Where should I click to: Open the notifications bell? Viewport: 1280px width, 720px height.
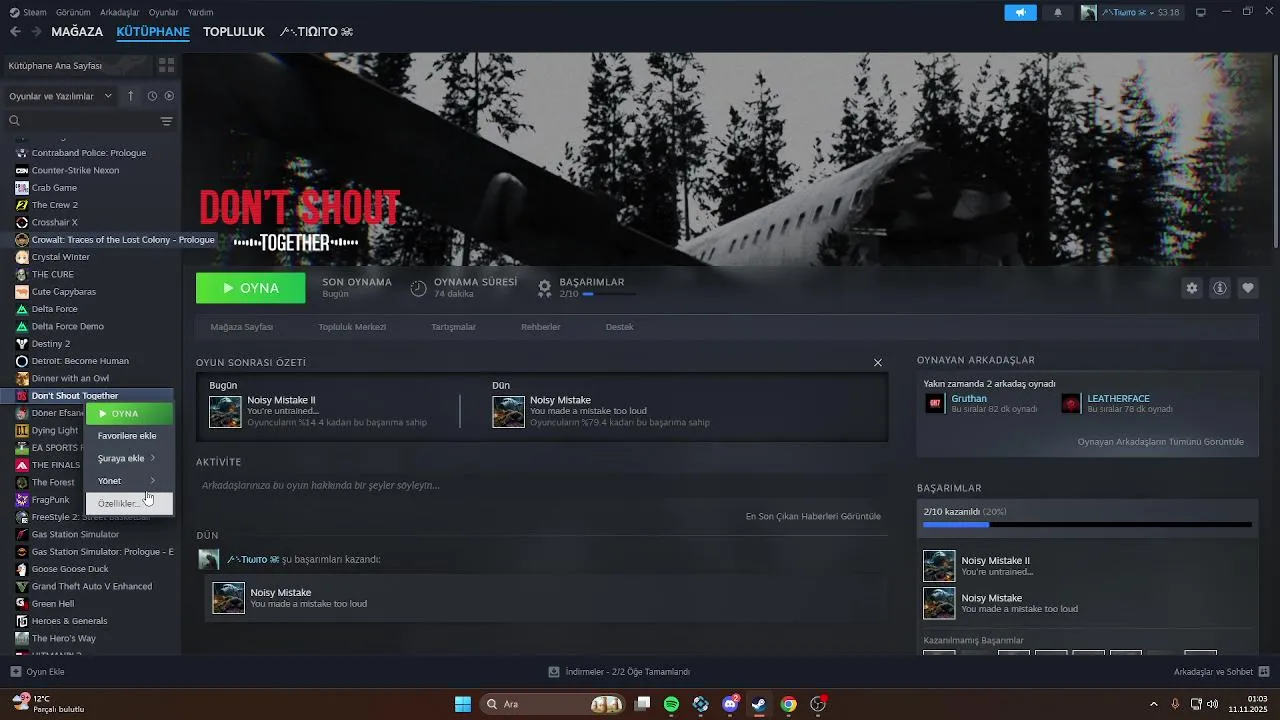click(x=1058, y=12)
